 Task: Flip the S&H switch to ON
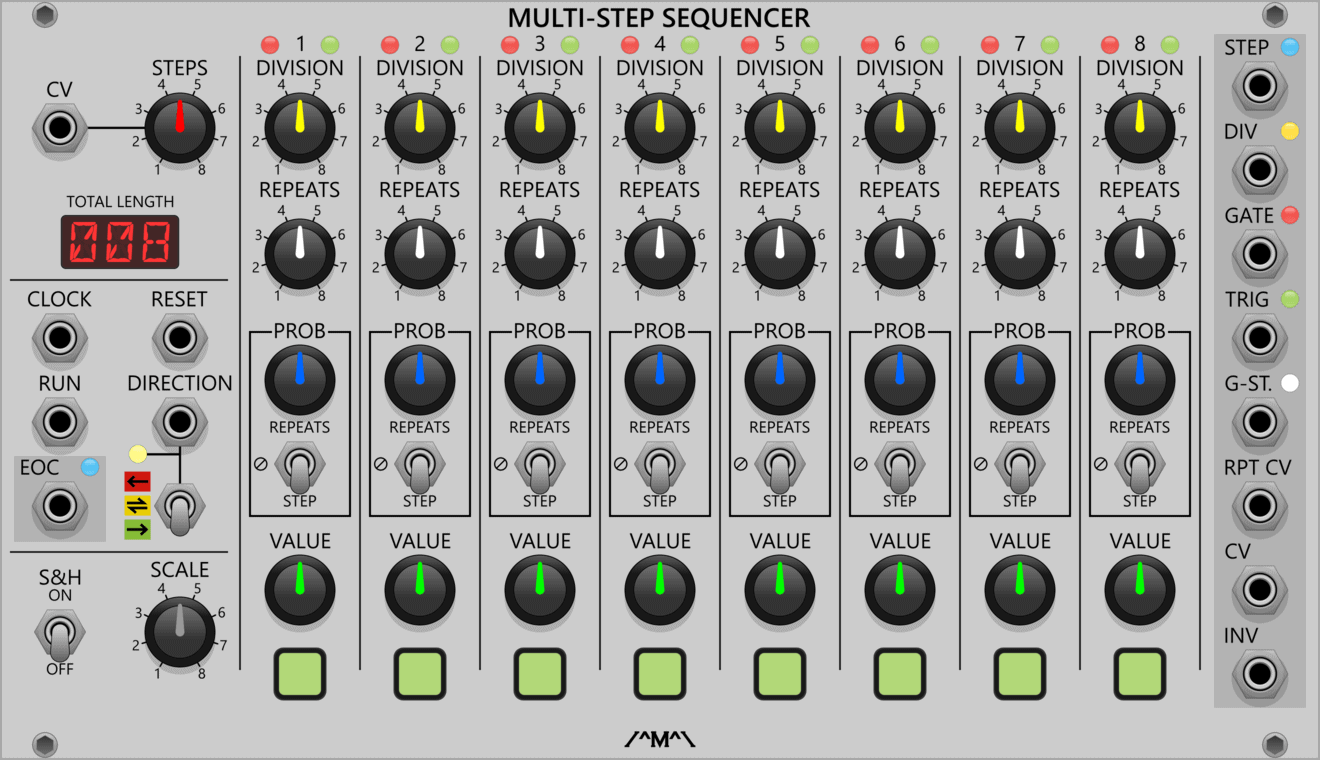60,624
